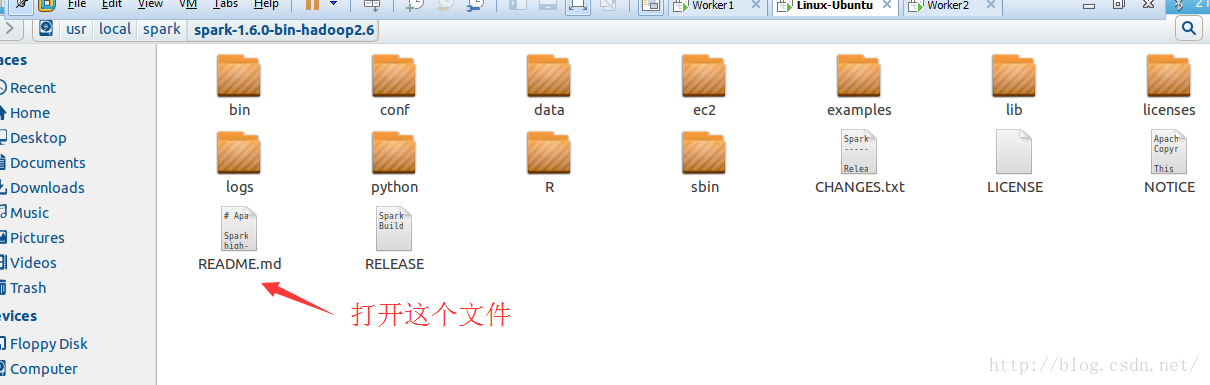The image size is (1210, 385).
Task: Select the LICENSE file icon
Action: (1014, 153)
